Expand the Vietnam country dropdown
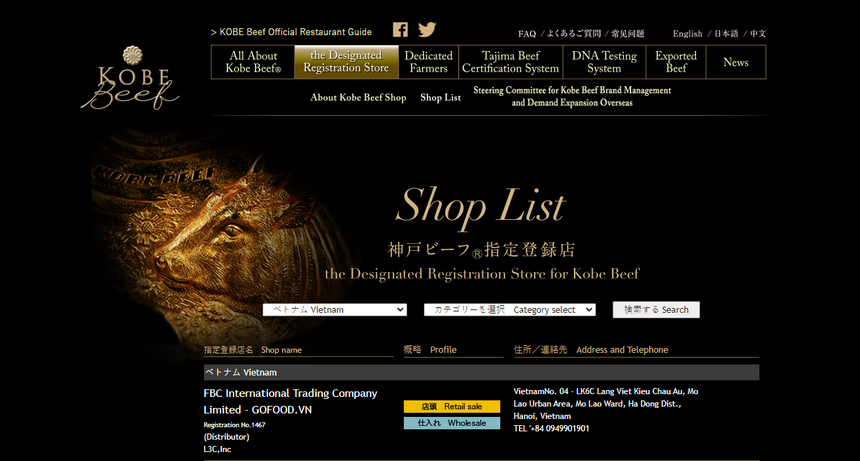This screenshot has width=860, height=461. pos(334,310)
